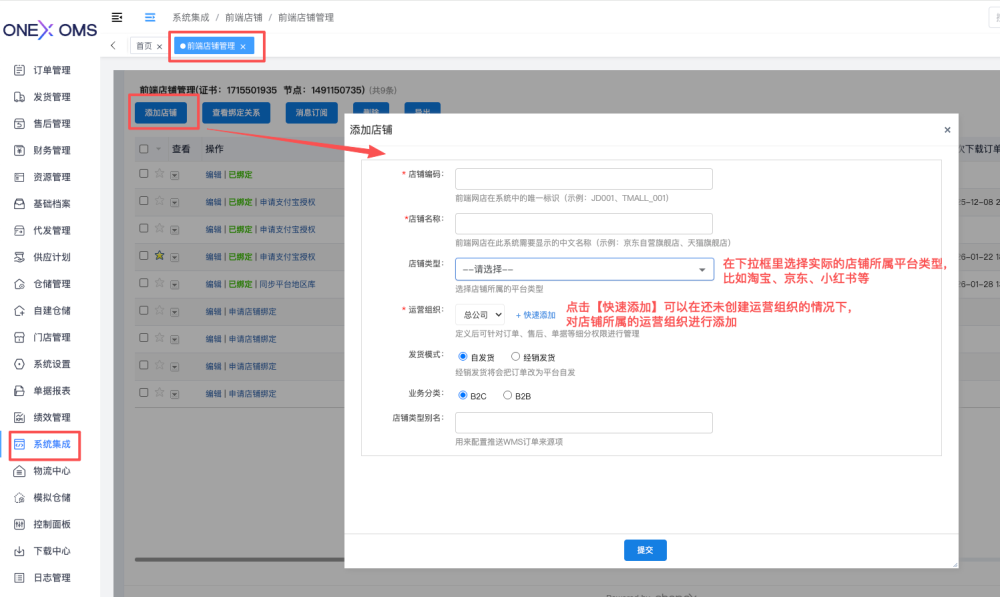Focus the 店铺名称 input field
Image resolution: width=1000 pixels, height=597 pixels.
point(584,224)
